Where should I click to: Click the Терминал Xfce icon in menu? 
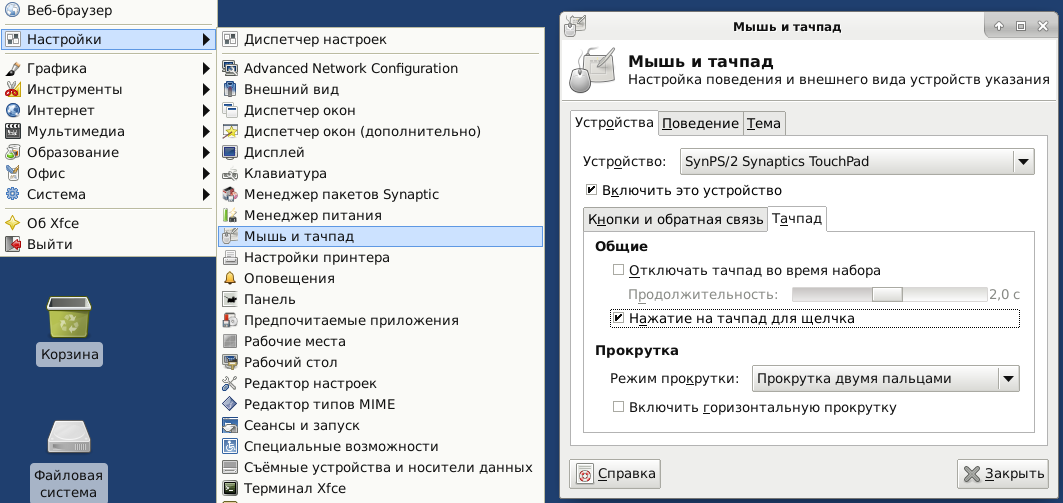pos(230,488)
